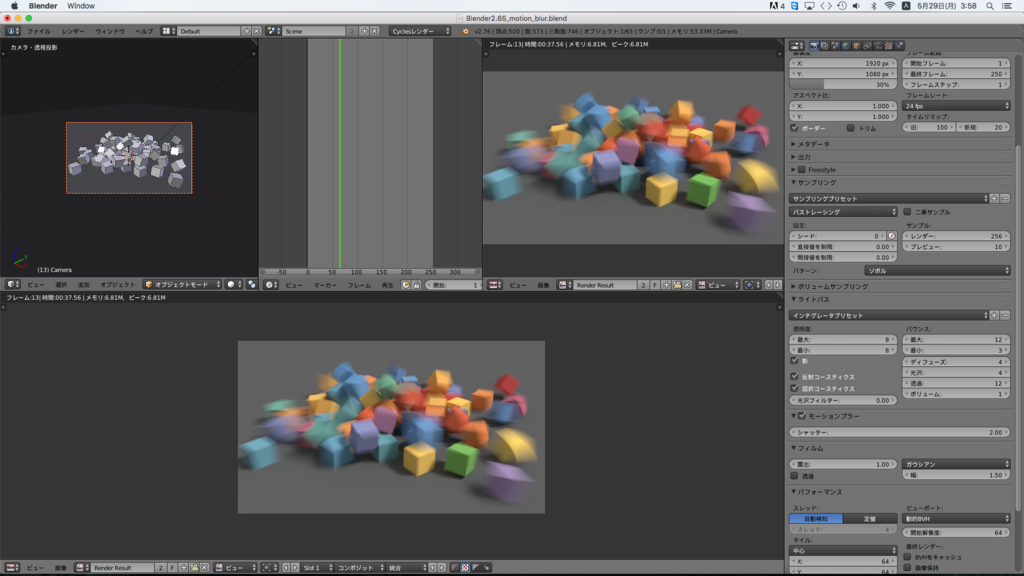This screenshot has height=576, width=1024.
Task: Click the 3D view editor type icon
Action: tap(12, 285)
